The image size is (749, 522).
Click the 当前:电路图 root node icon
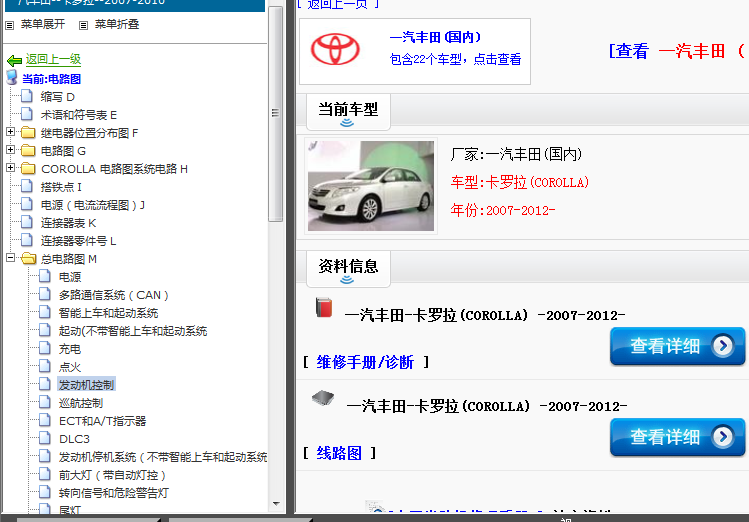click(11, 78)
